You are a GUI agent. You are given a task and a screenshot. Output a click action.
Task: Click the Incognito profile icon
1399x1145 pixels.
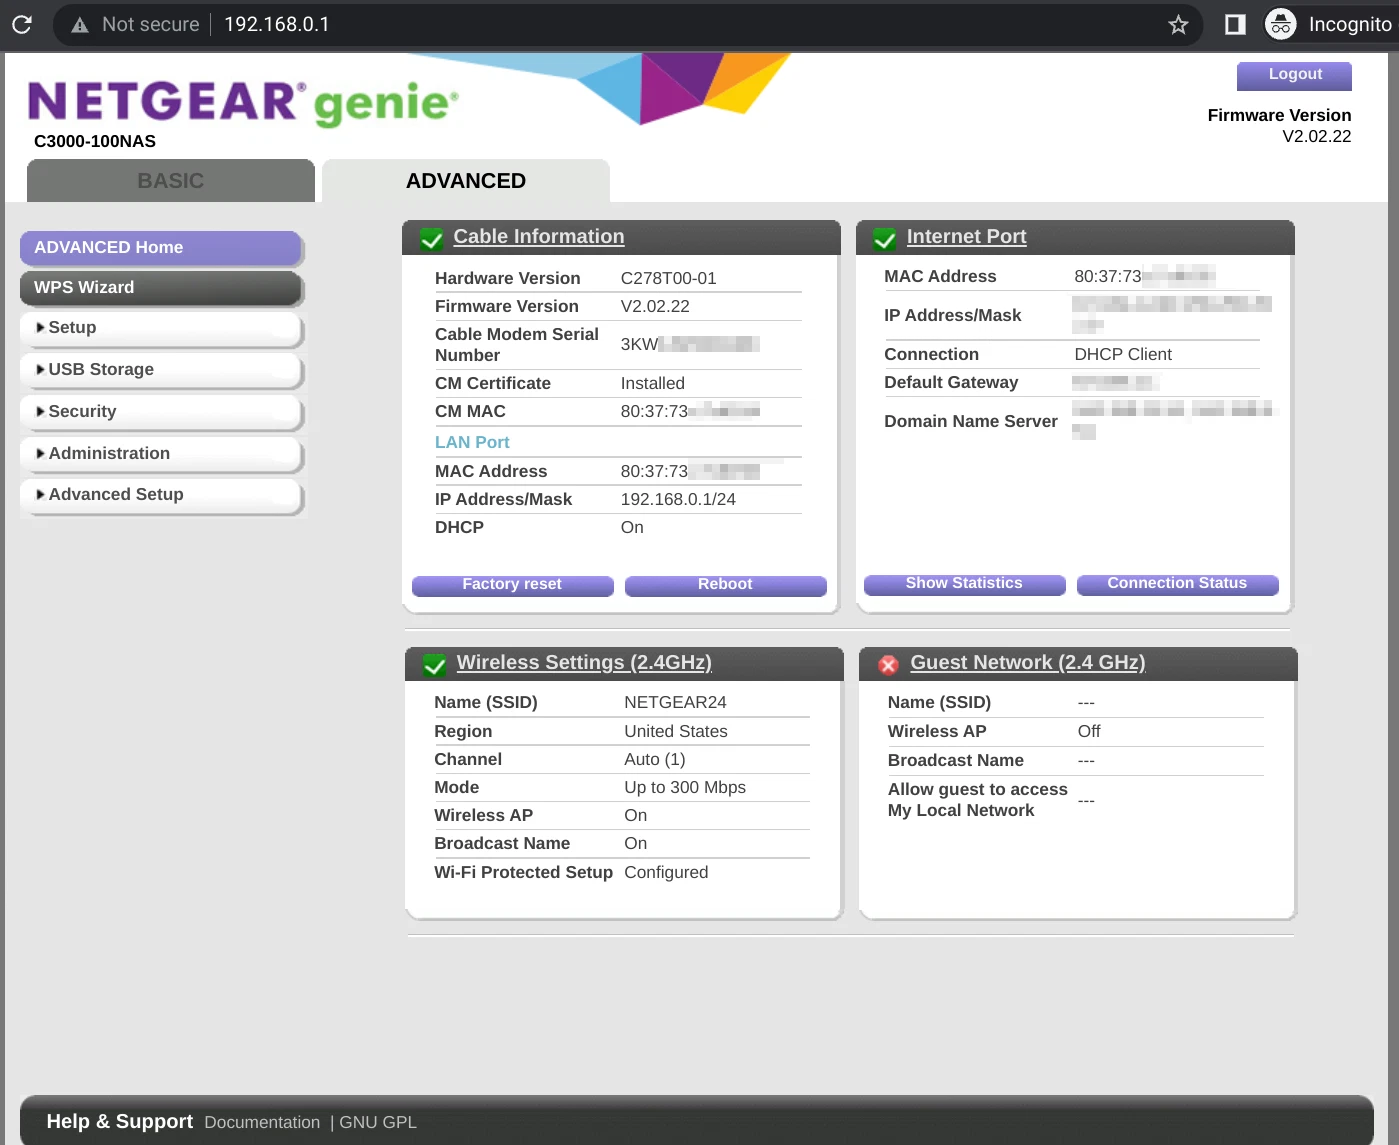tap(1281, 24)
